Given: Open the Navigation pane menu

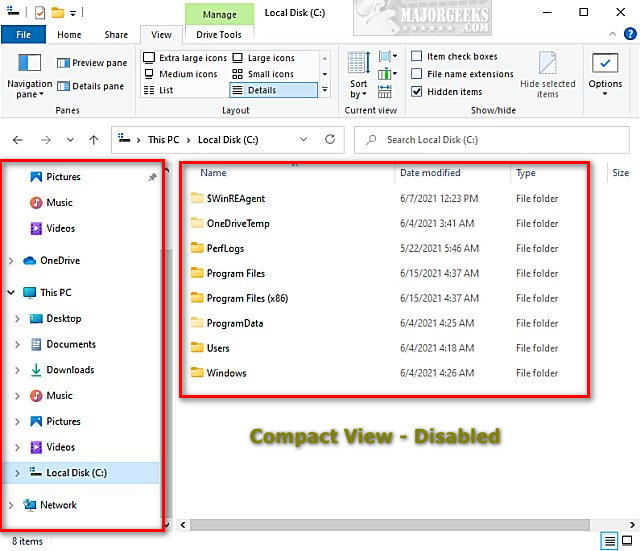Looking at the screenshot, I should (x=29, y=76).
